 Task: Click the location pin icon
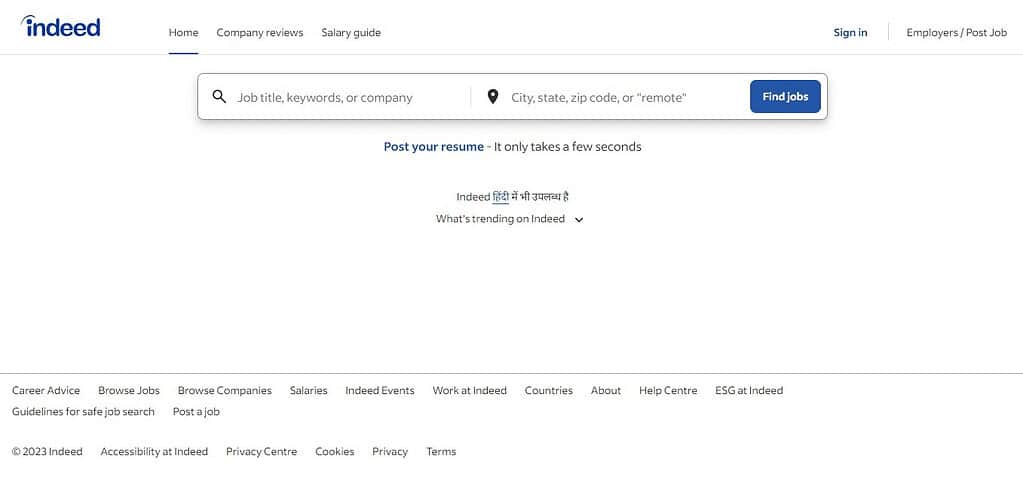click(493, 97)
